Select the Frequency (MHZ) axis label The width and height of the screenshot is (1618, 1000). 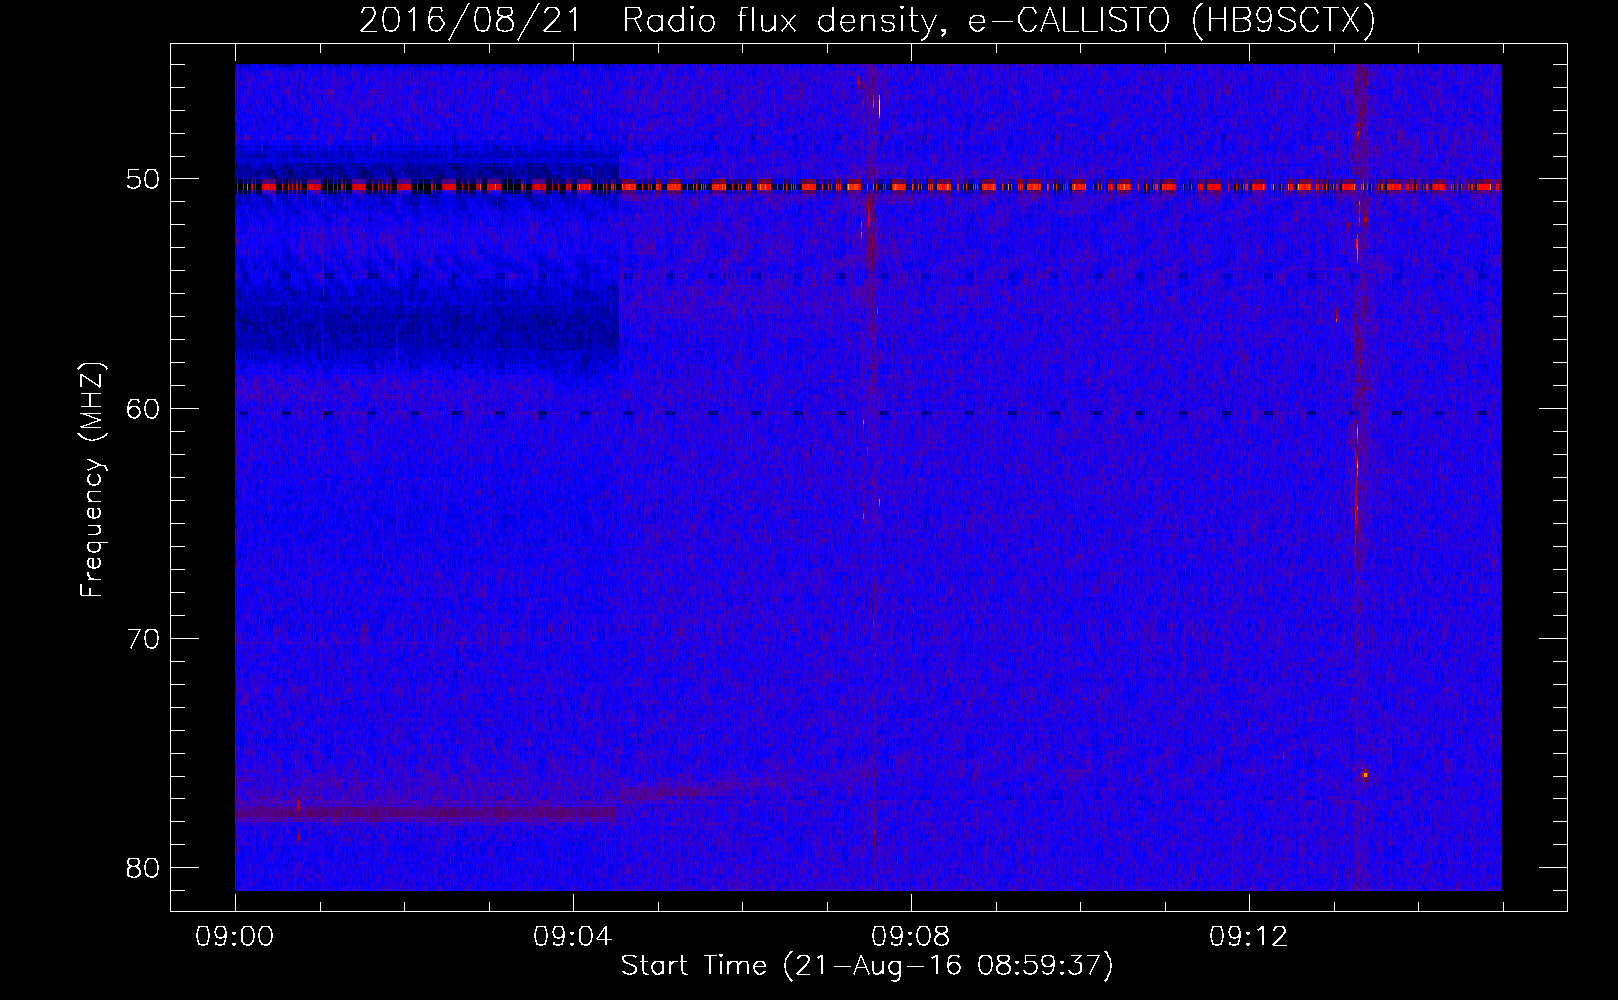click(92, 480)
